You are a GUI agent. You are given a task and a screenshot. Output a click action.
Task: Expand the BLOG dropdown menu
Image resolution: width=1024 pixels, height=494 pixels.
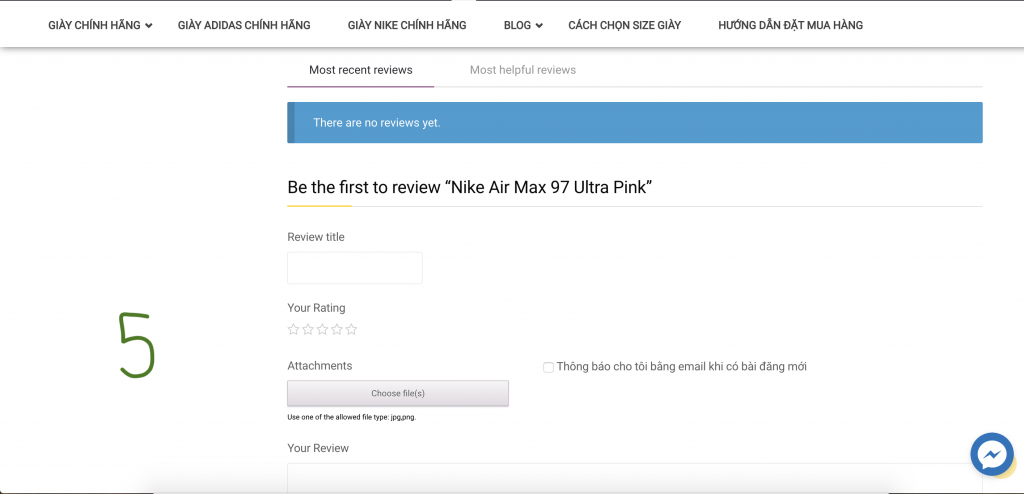click(523, 25)
